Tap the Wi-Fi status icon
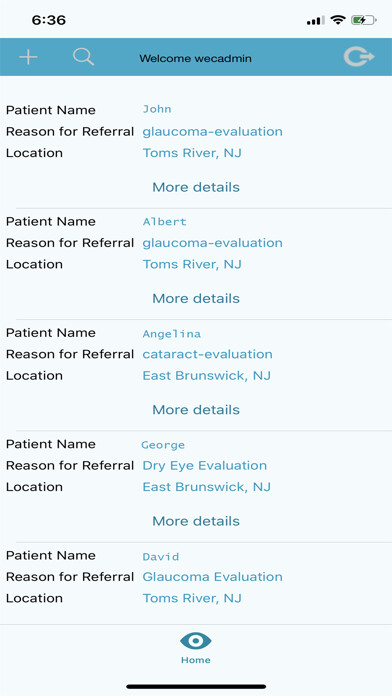Image resolution: width=392 pixels, height=696 pixels. (338, 20)
